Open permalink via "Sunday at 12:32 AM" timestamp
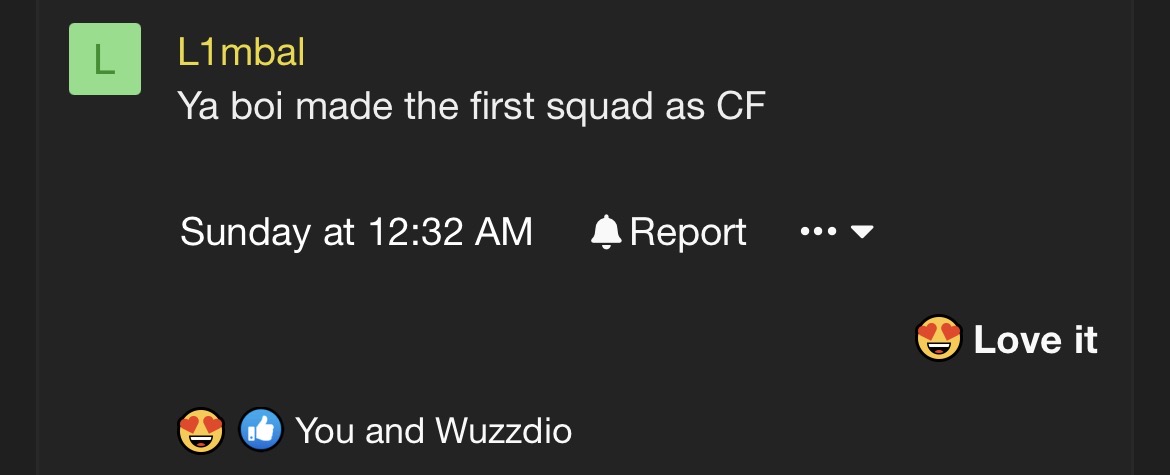This screenshot has height=475, width=1170. [356, 232]
